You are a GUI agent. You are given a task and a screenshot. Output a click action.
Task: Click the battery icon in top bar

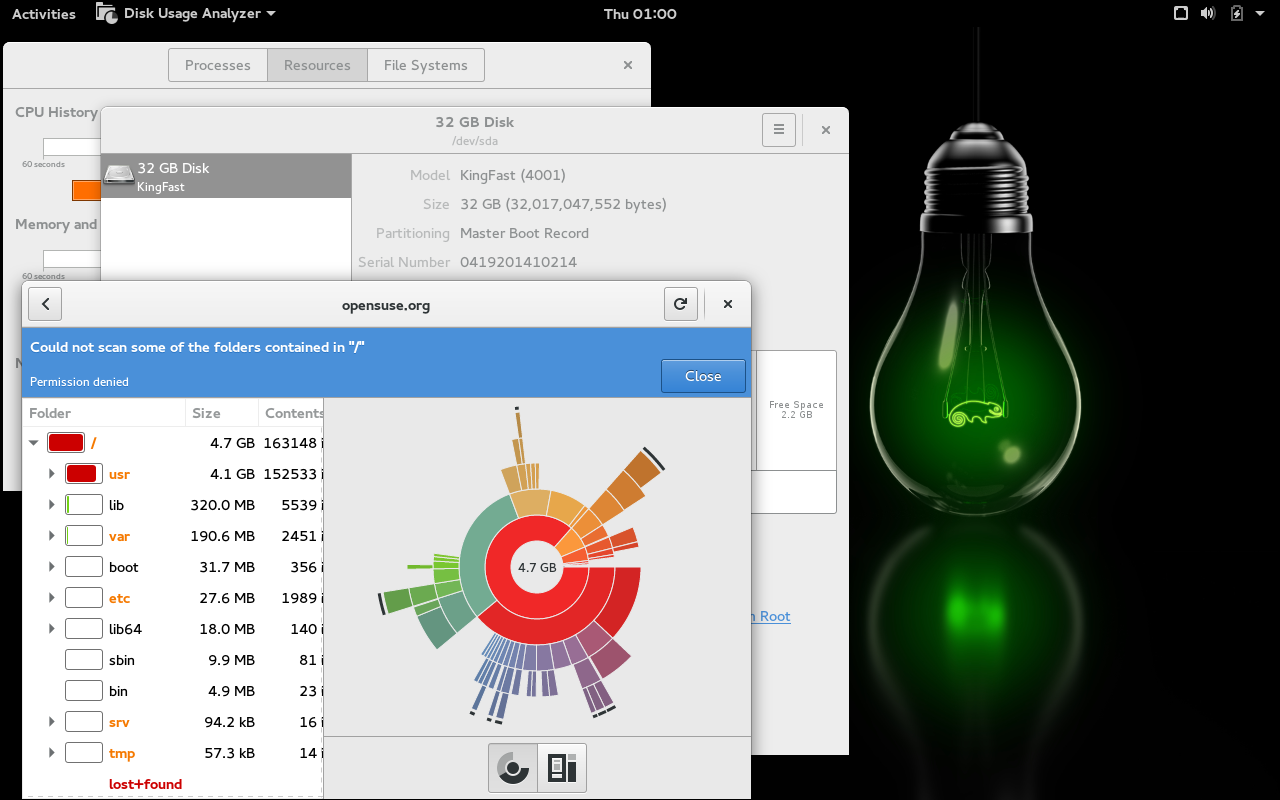1237,14
